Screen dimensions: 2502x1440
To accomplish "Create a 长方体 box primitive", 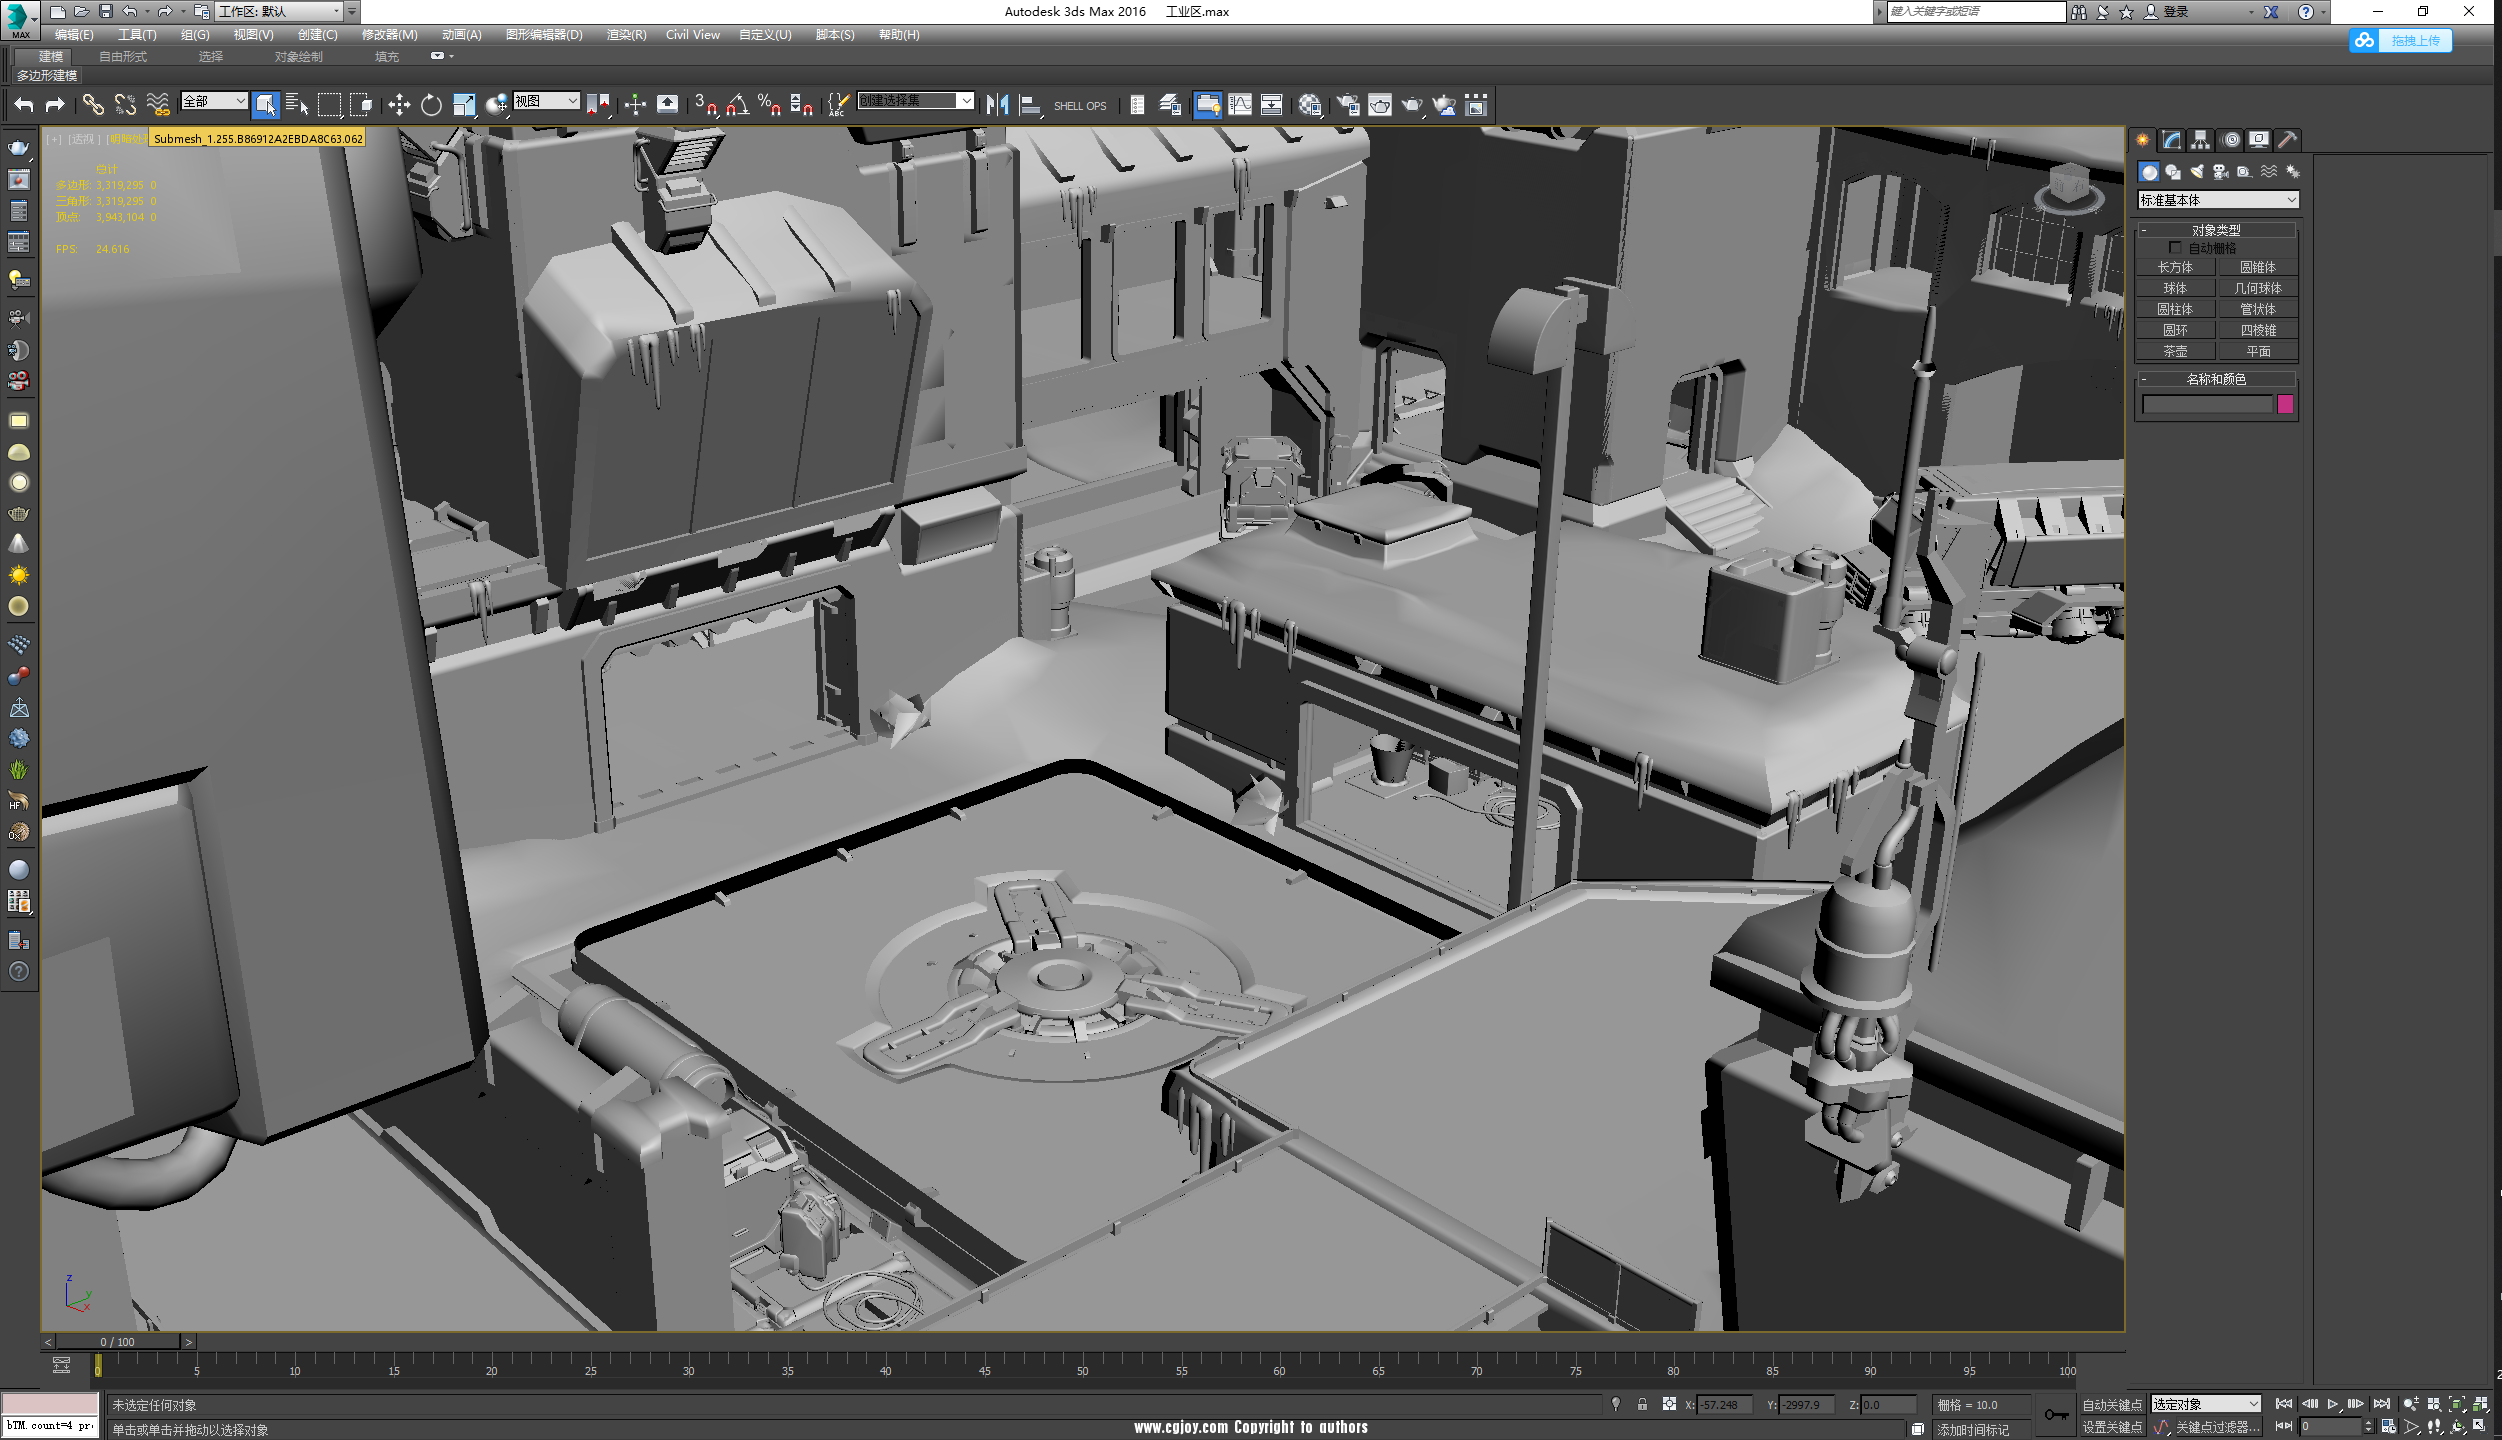I will point(2174,268).
